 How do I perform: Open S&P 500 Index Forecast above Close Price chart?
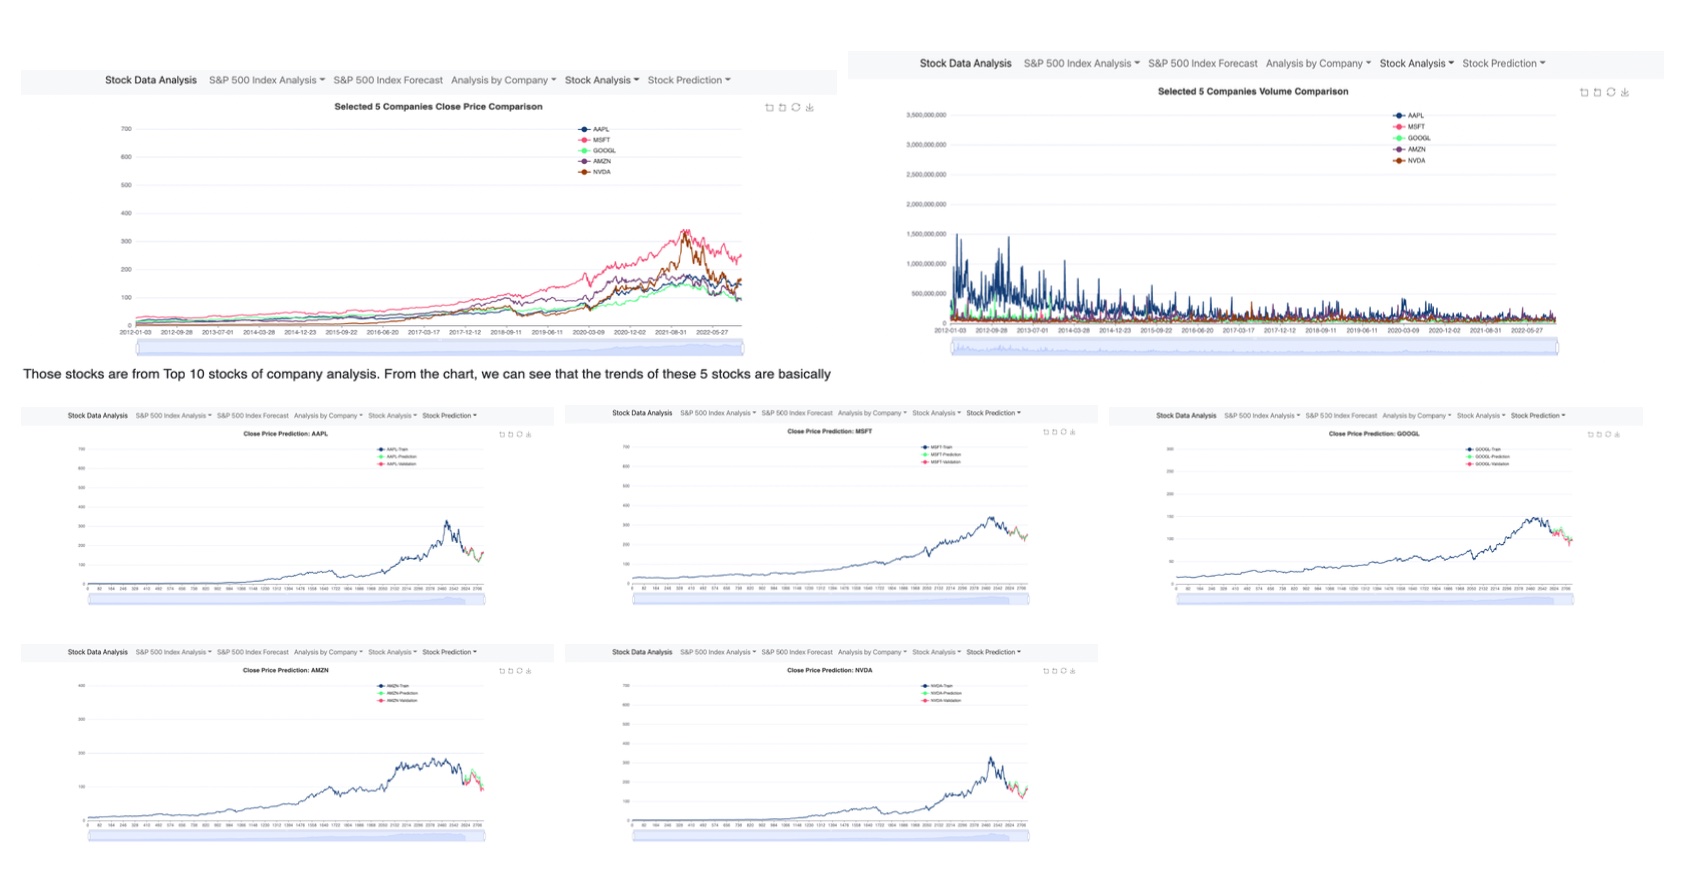click(x=388, y=80)
